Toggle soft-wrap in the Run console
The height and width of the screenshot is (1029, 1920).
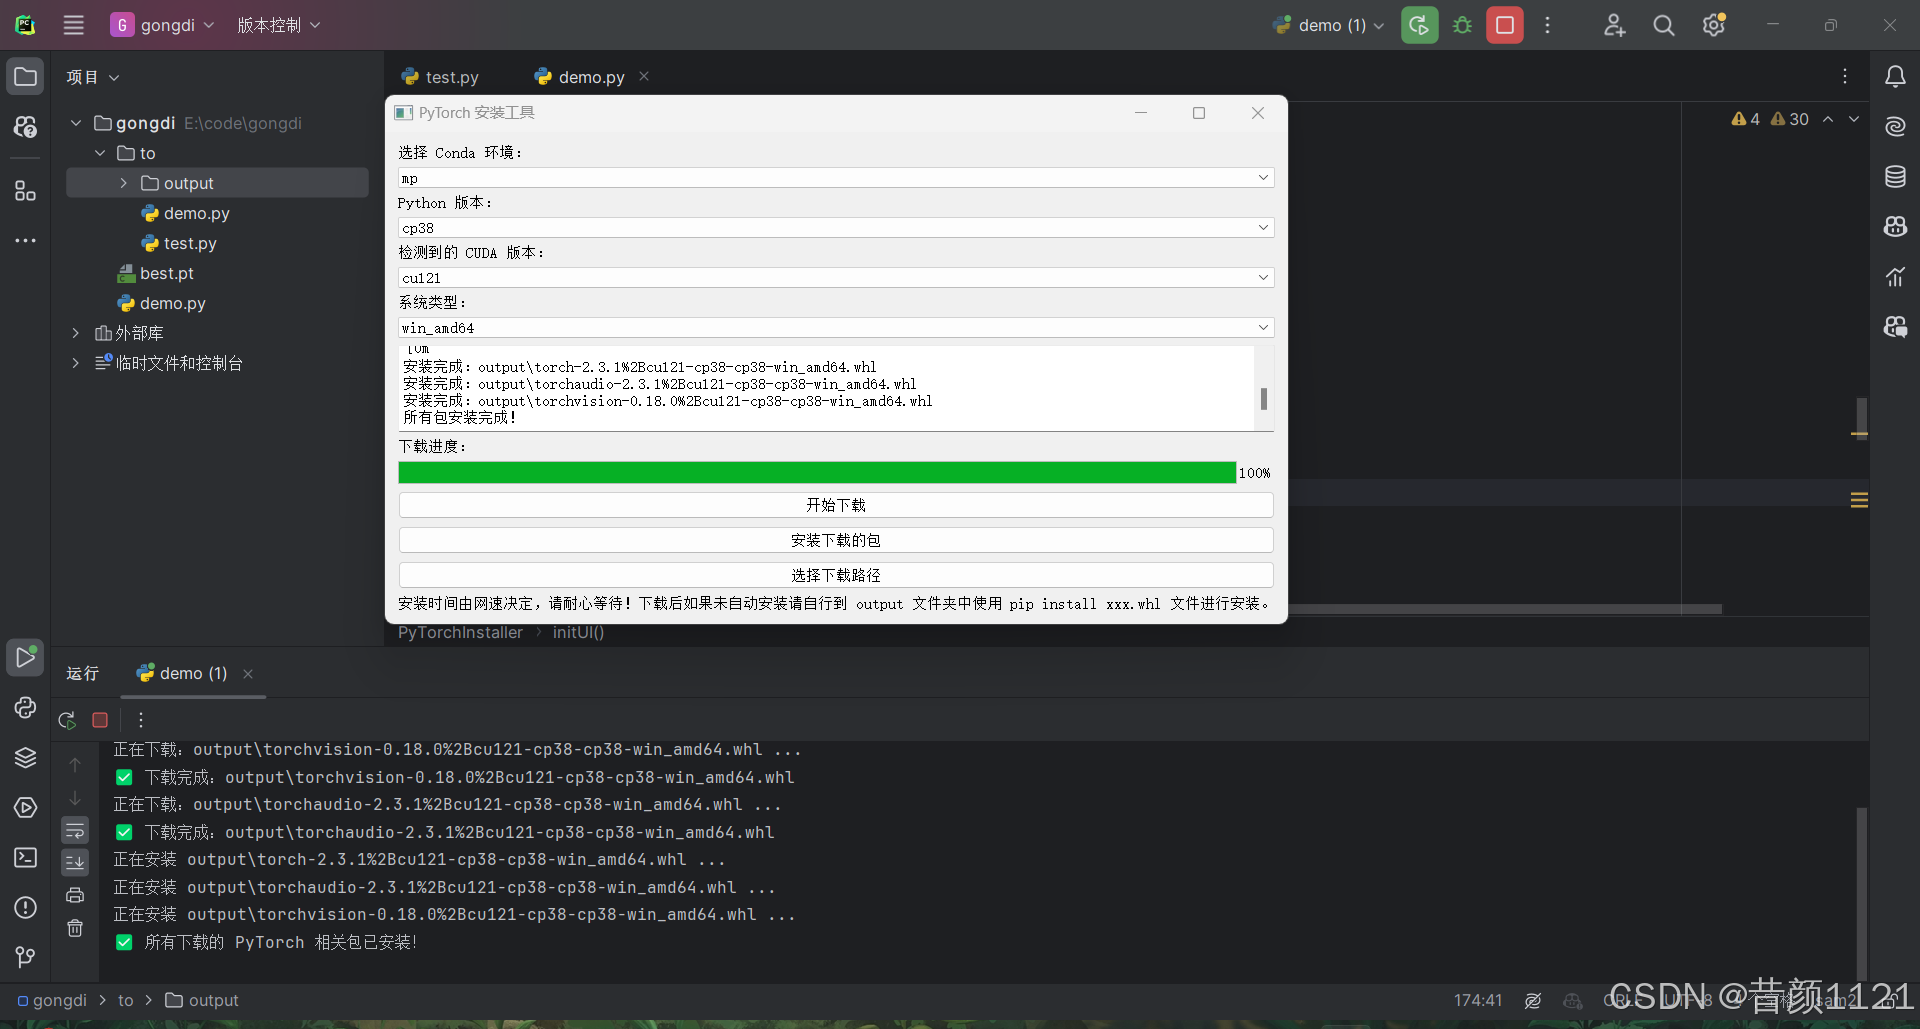point(75,830)
